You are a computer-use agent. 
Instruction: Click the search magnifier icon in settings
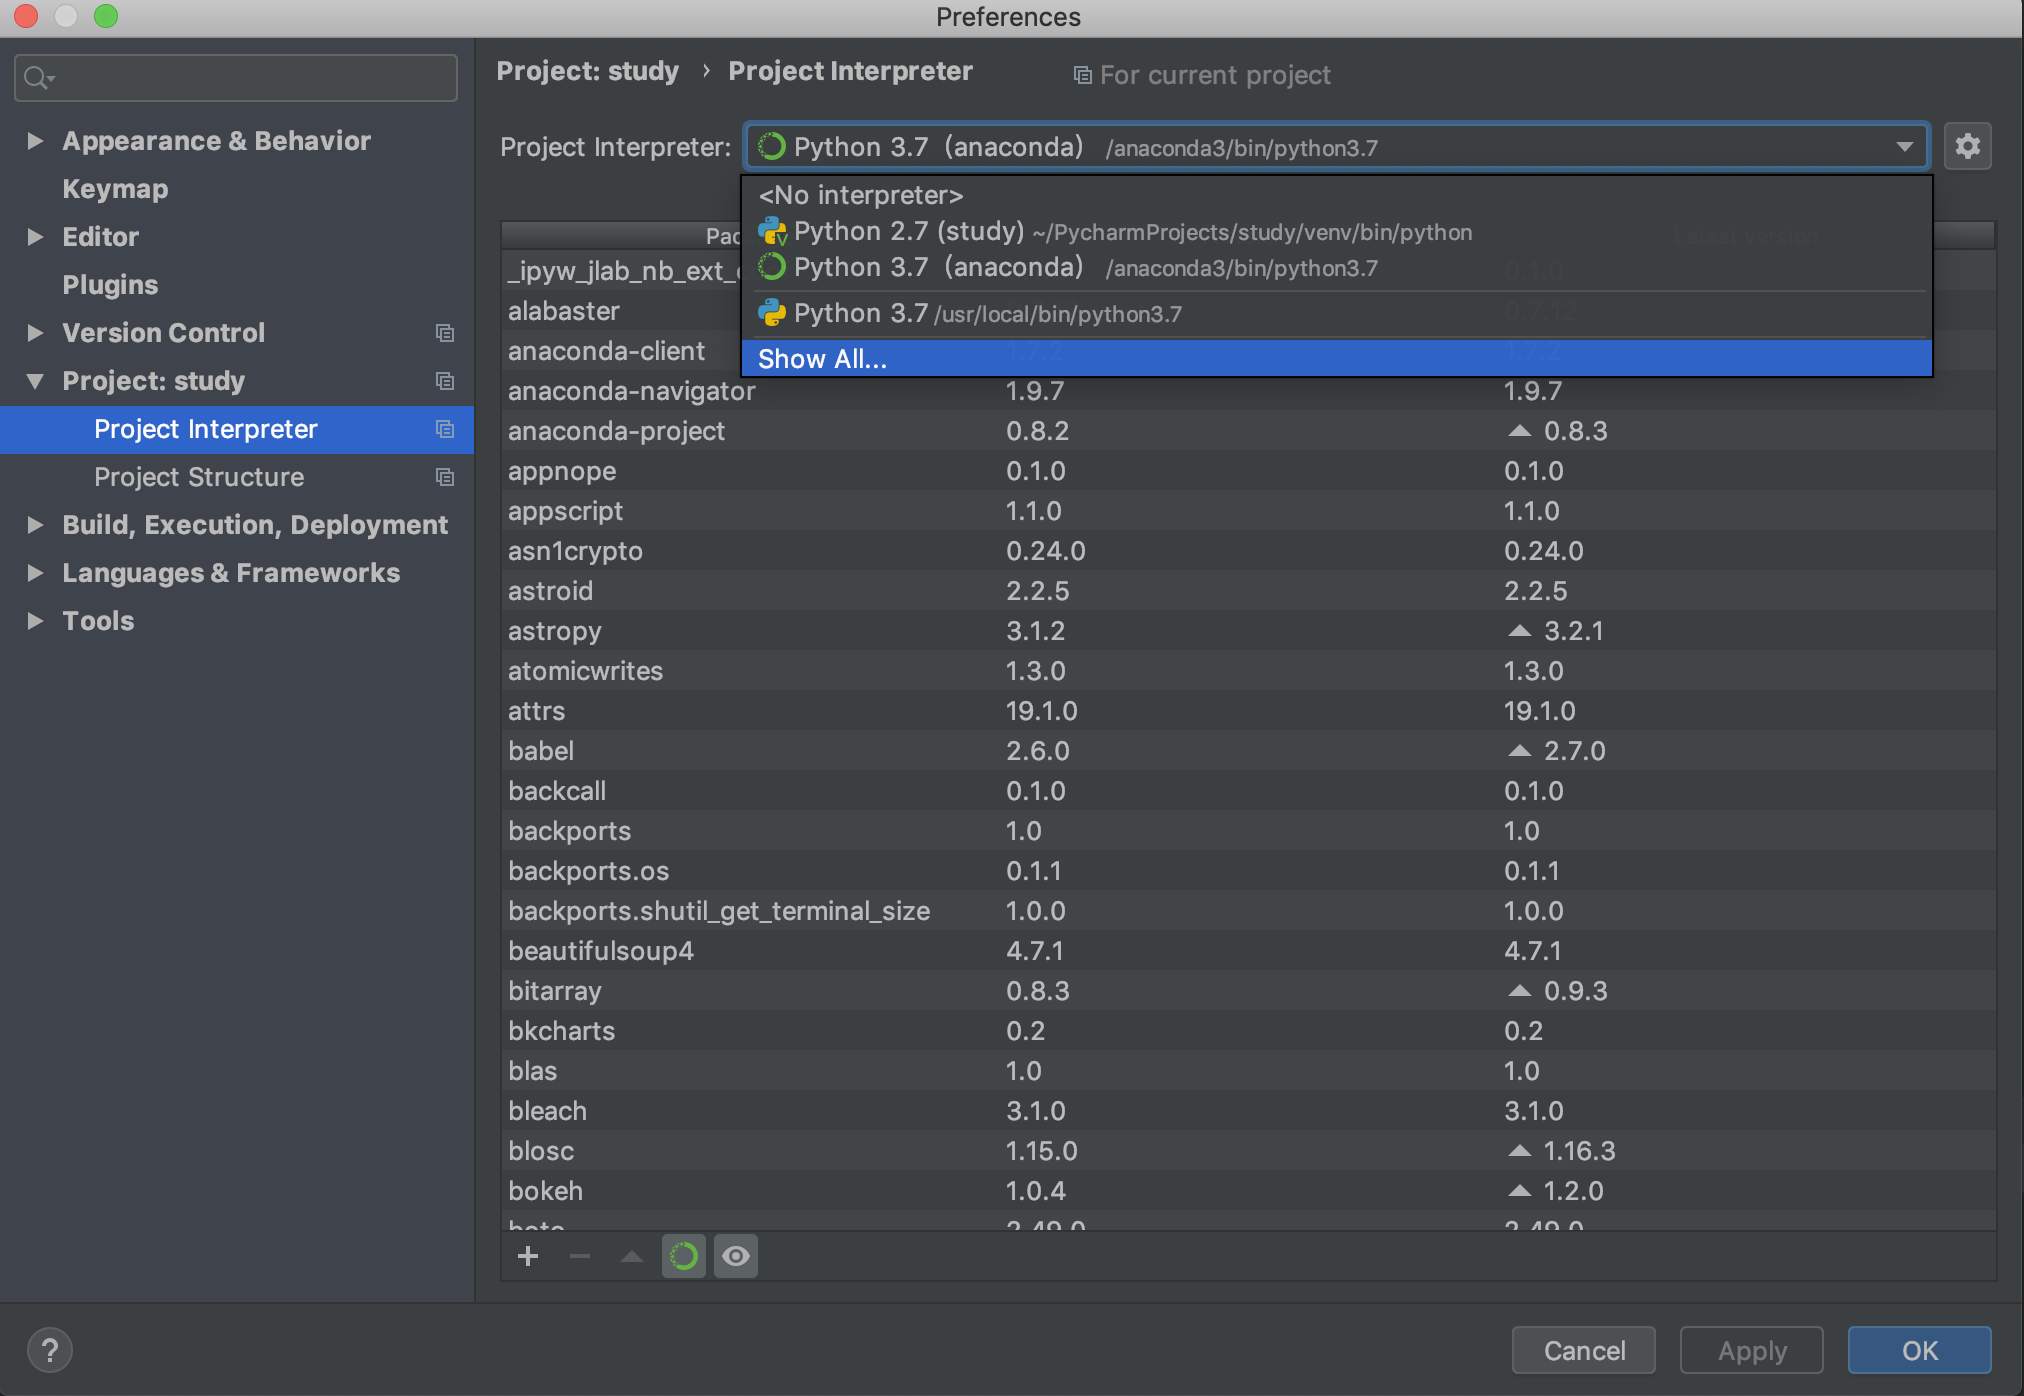tap(38, 78)
